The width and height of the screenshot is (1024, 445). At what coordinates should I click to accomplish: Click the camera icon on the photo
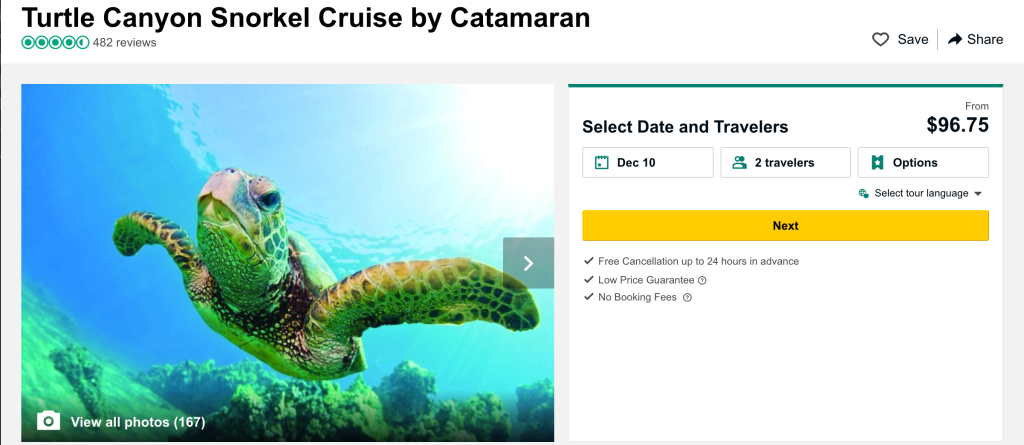(x=49, y=421)
